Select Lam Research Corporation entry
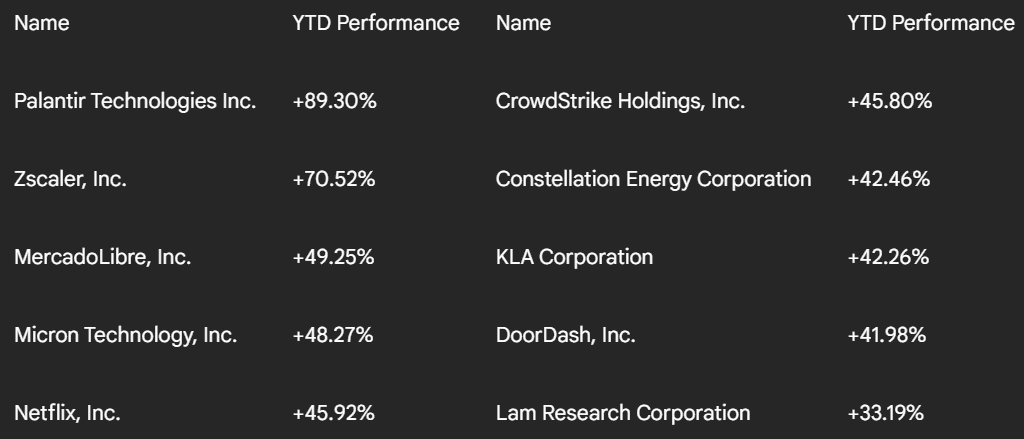 tap(623, 413)
